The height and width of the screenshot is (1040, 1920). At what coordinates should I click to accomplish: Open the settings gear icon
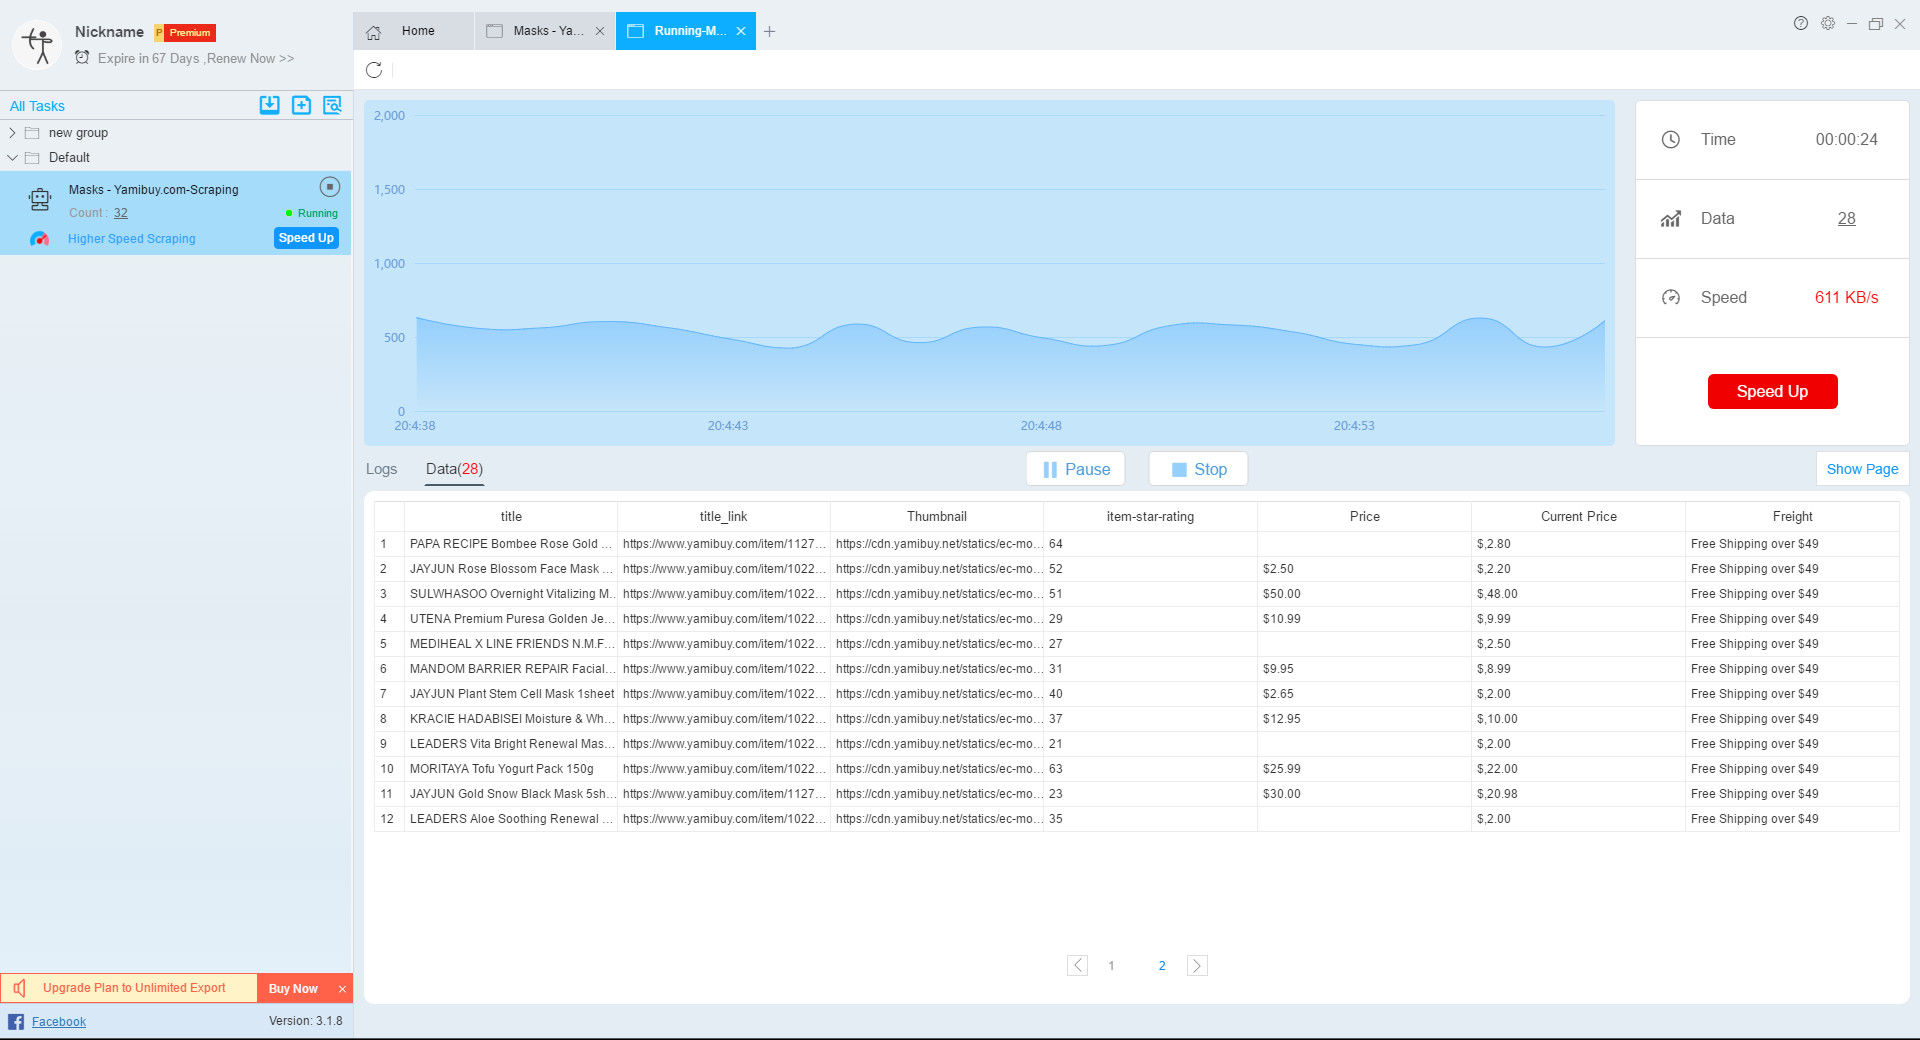pyautogui.click(x=1828, y=23)
